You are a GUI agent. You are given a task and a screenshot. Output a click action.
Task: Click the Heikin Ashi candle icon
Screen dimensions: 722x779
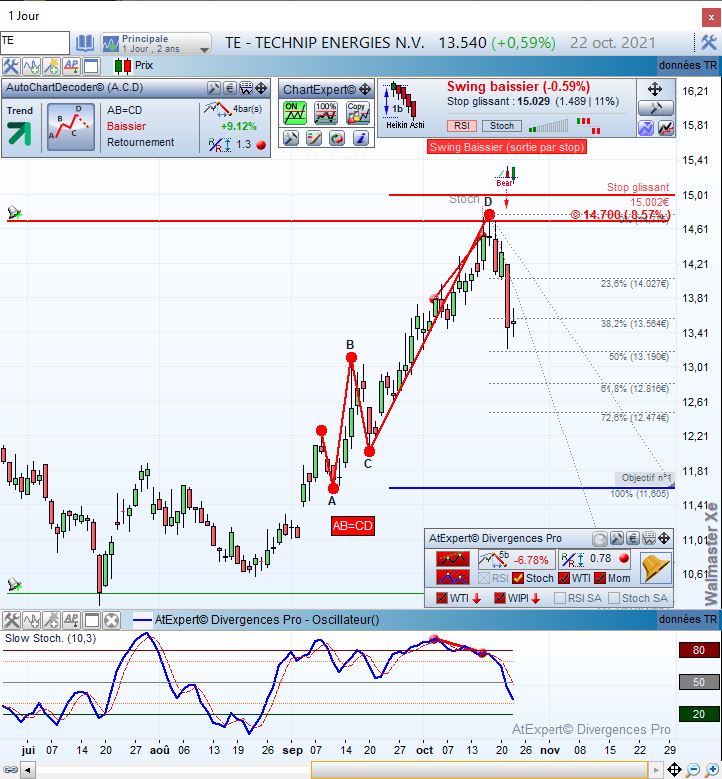coord(403,105)
